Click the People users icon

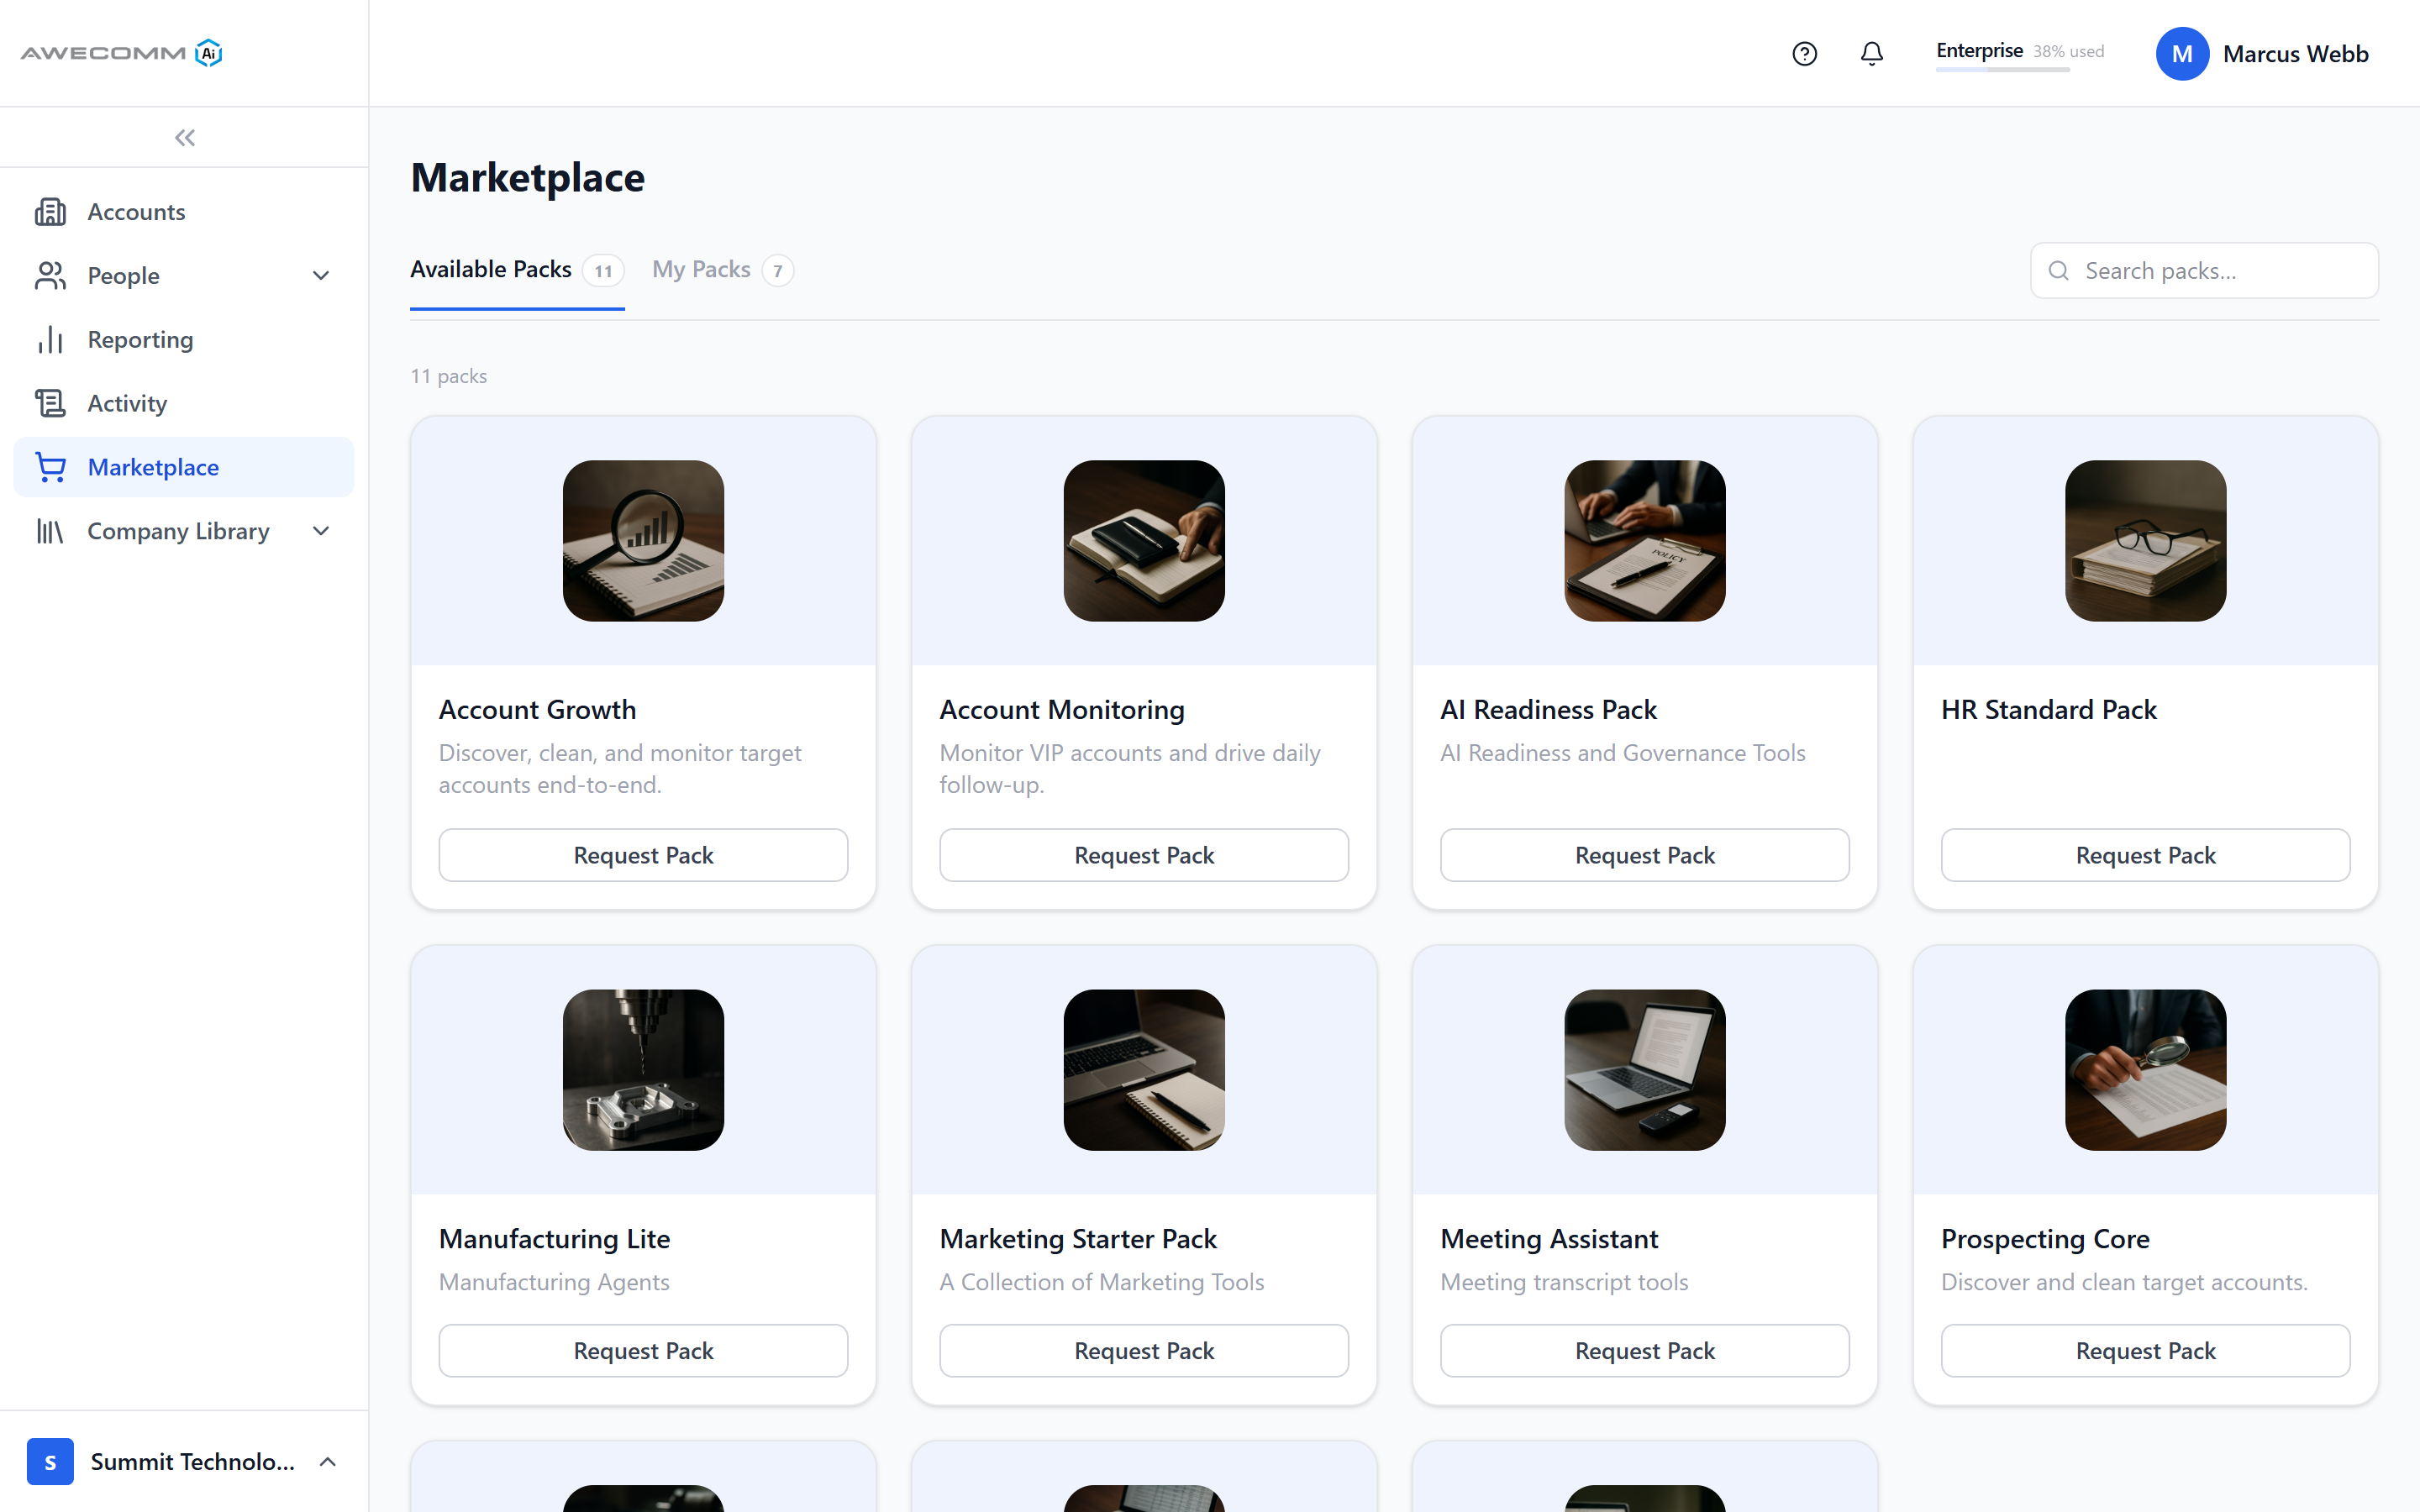point(50,276)
